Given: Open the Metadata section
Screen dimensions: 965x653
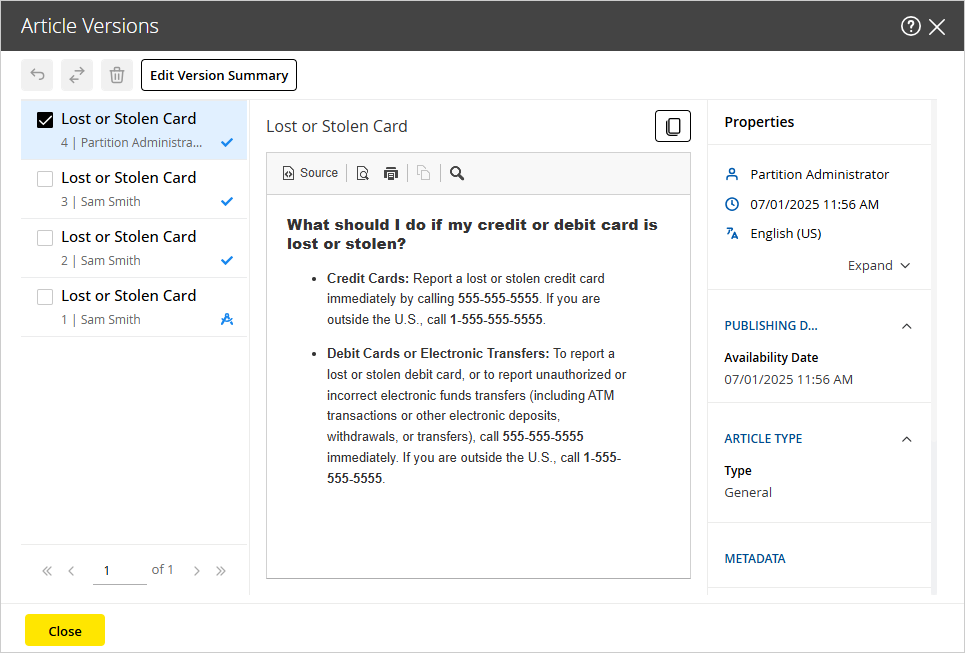Looking at the screenshot, I should (x=755, y=559).
